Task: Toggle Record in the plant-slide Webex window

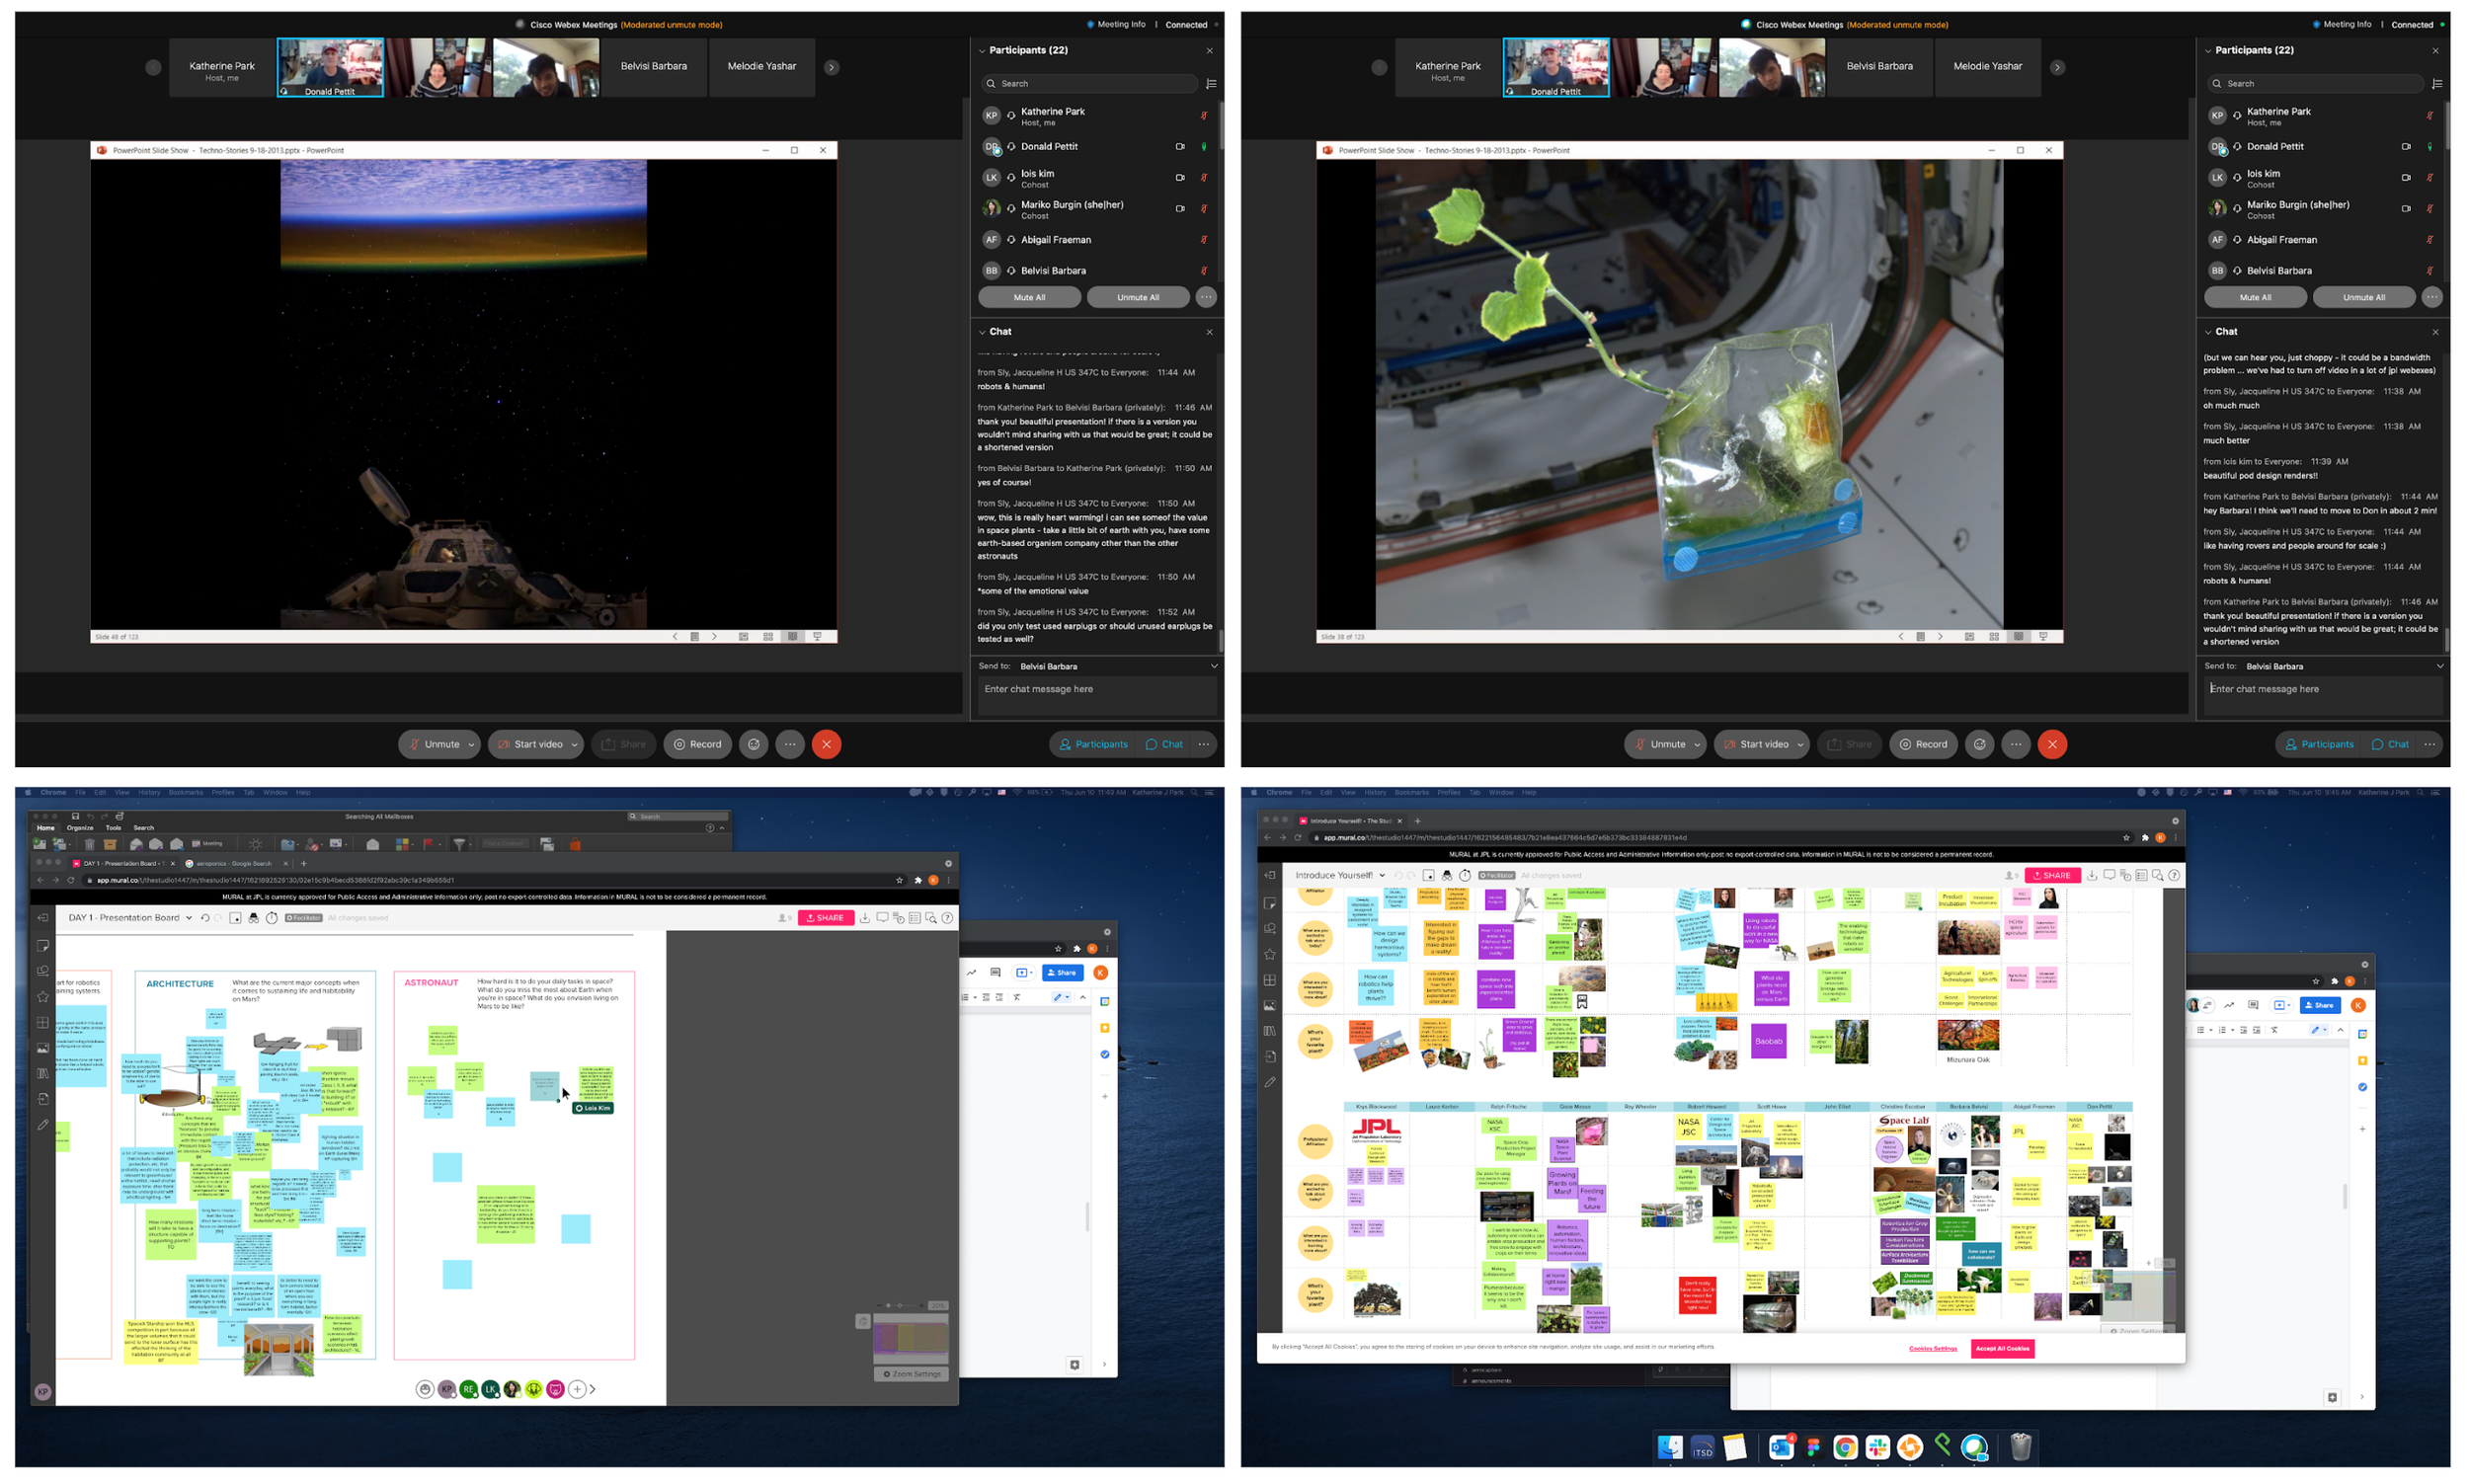Action: (x=1924, y=744)
